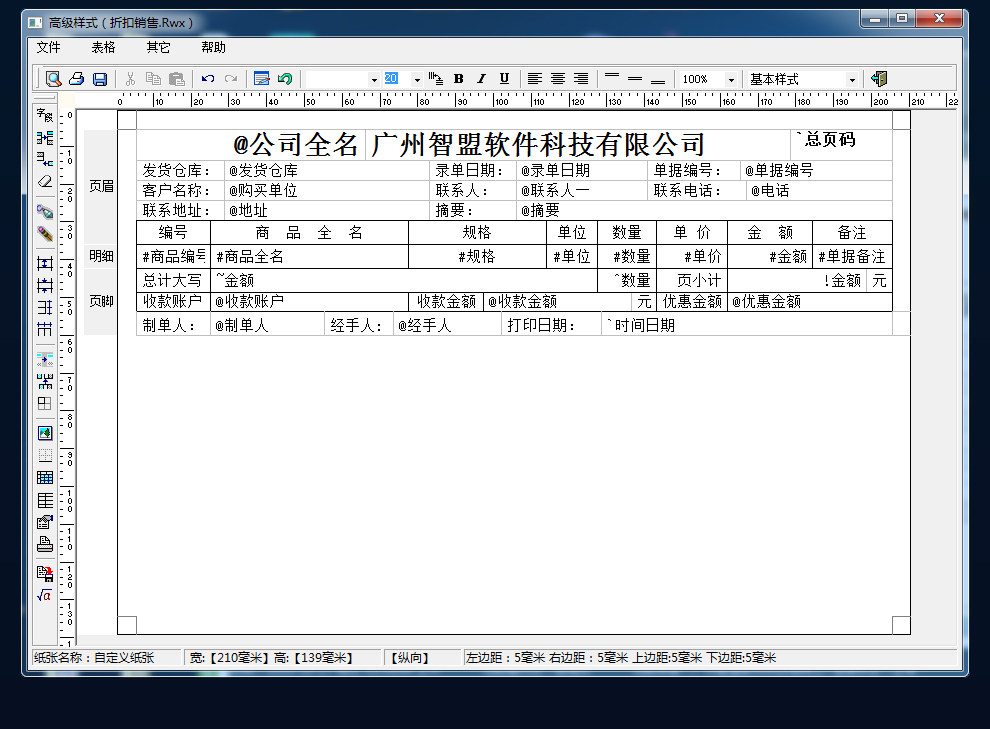Select the 页脚 footer band label
The width and height of the screenshot is (990, 729).
101,301
